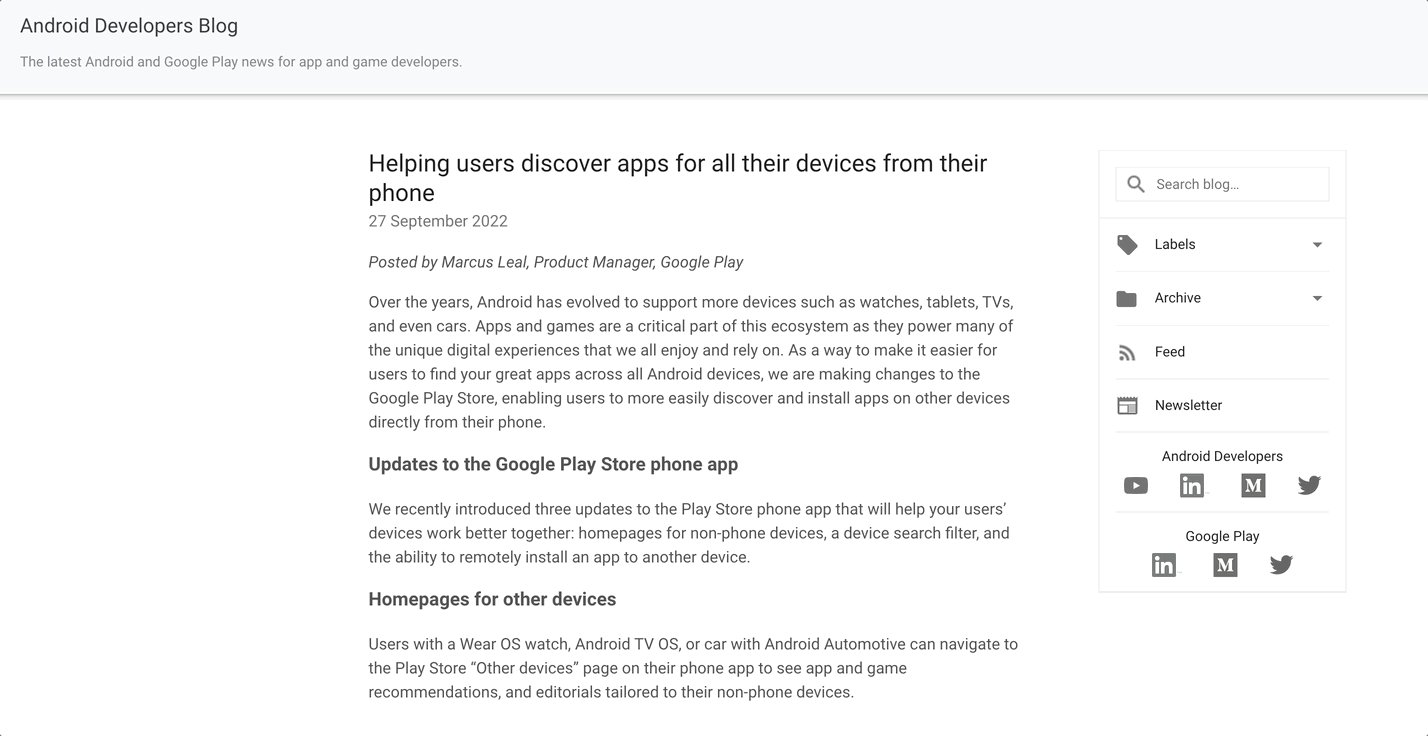Click the Updates to Google Play Store heading
This screenshot has width=1428, height=736.
553,464
